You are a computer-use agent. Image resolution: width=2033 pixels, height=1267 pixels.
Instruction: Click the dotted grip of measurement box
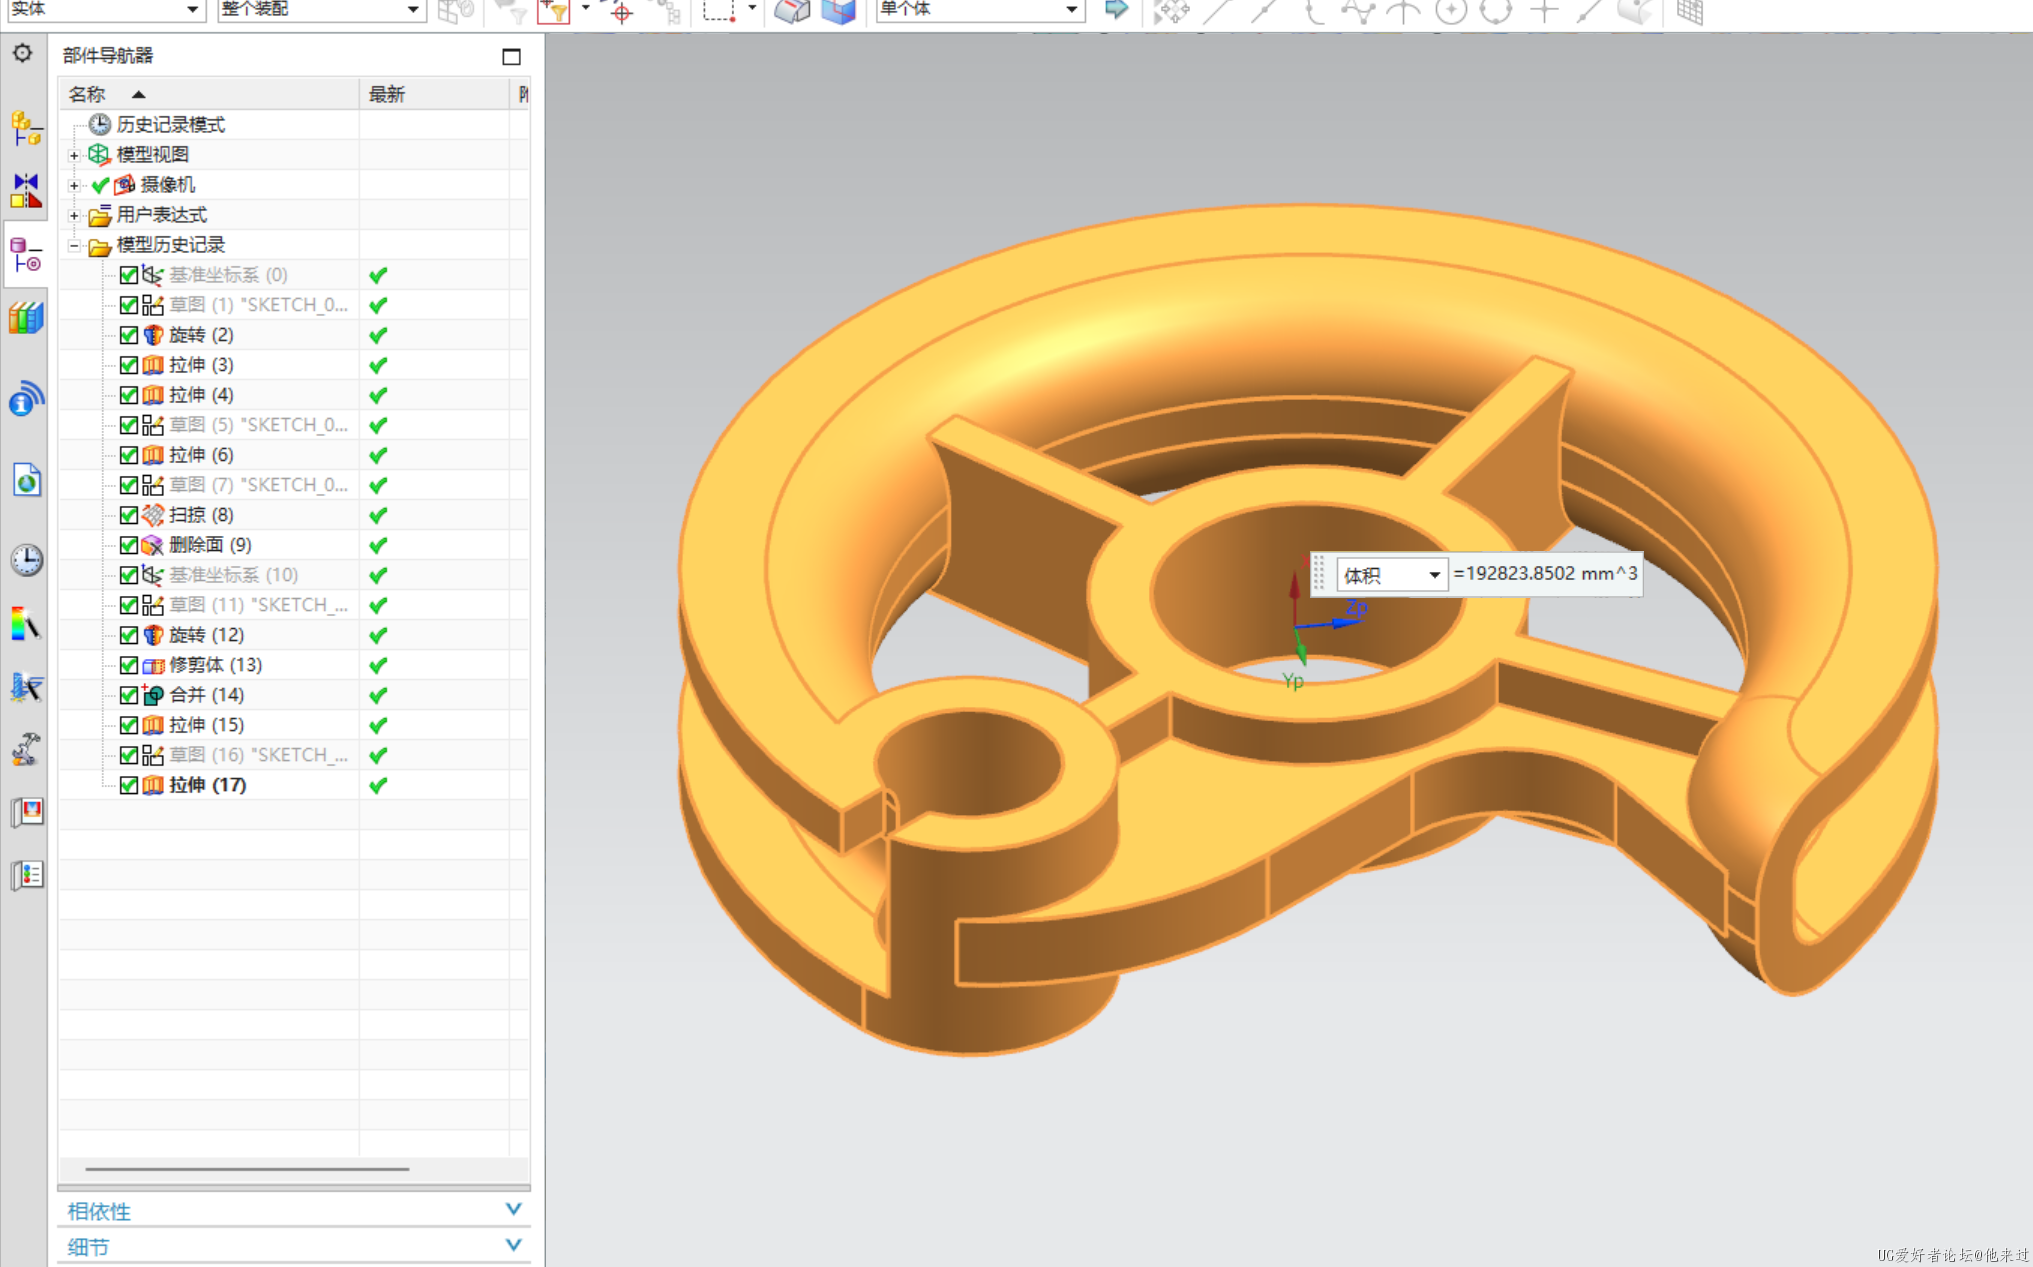[1320, 574]
